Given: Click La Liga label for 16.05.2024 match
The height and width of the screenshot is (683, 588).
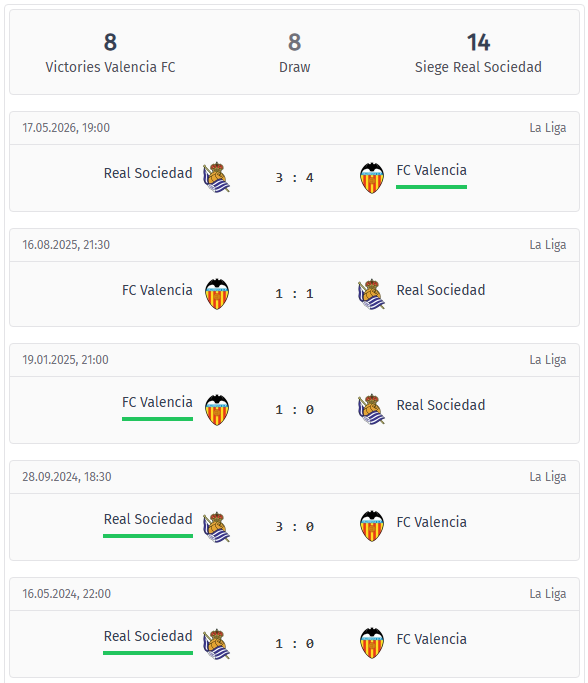Looking at the screenshot, I should [547, 594].
